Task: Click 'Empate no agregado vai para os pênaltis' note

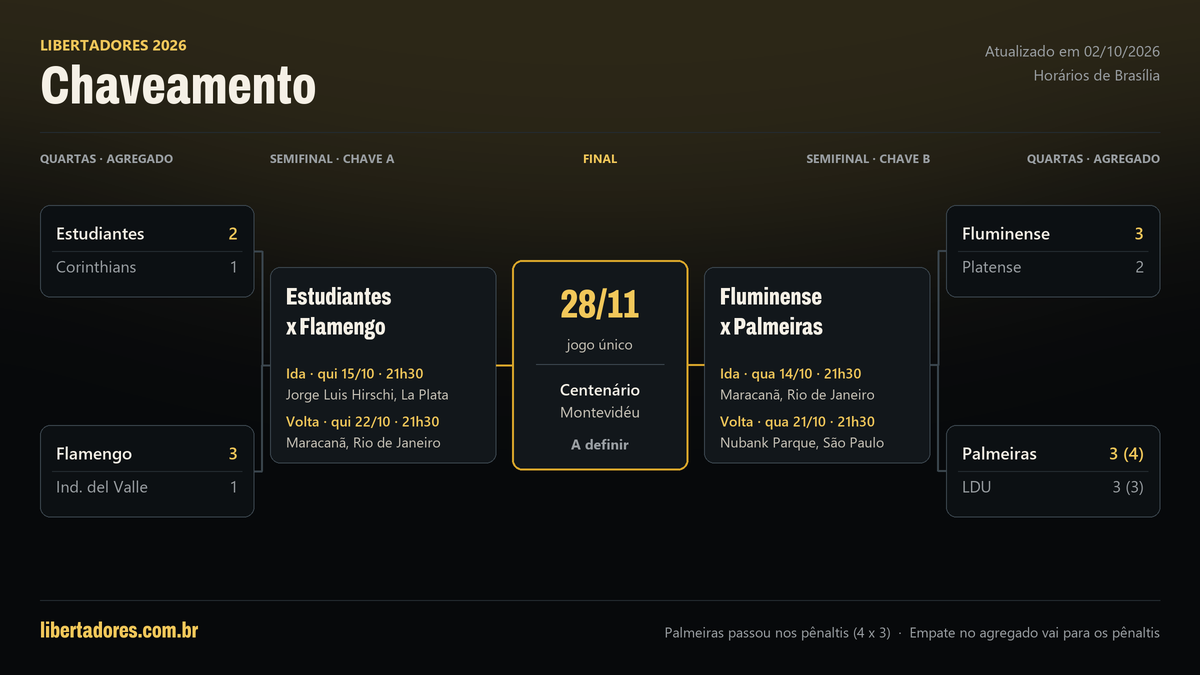Action: click(1035, 633)
